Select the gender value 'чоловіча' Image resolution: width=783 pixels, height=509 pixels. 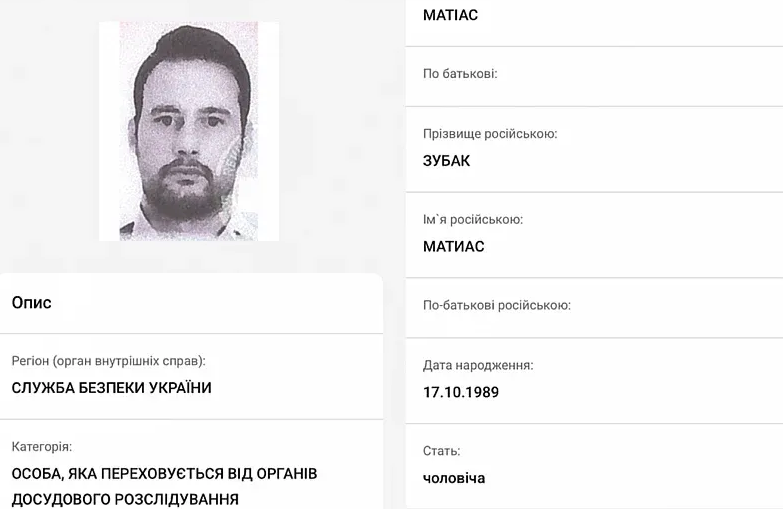pyautogui.click(x=454, y=479)
